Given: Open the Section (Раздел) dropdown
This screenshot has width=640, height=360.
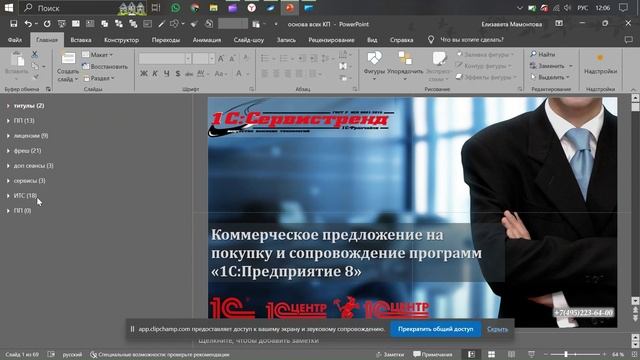Looking at the screenshot, I should [99, 78].
